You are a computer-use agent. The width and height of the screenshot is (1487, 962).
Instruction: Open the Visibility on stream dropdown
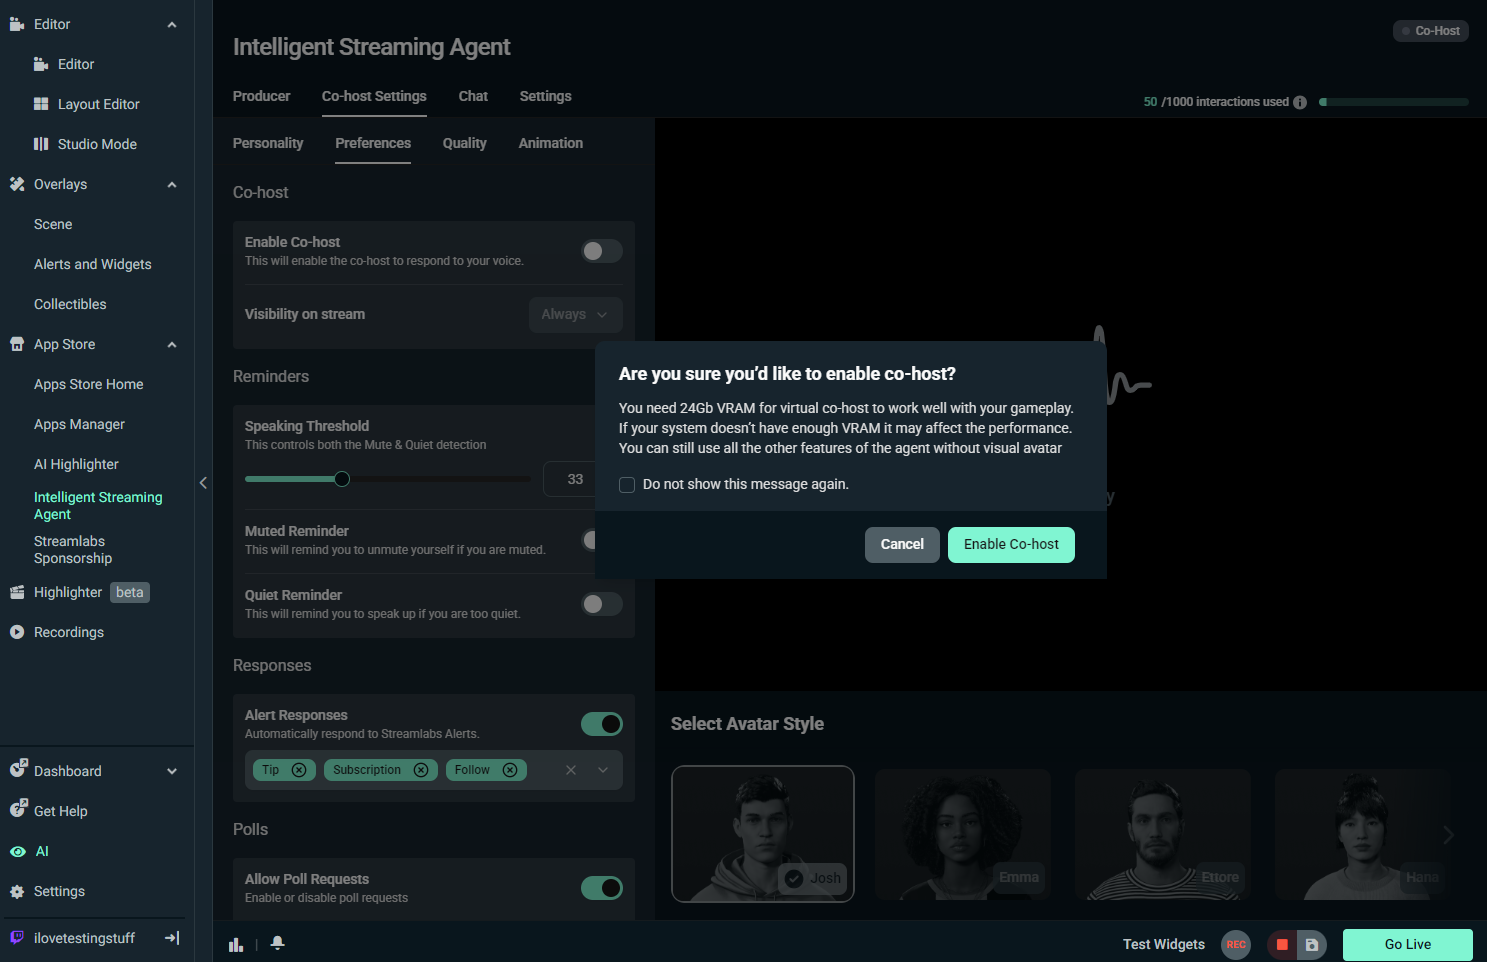point(575,314)
